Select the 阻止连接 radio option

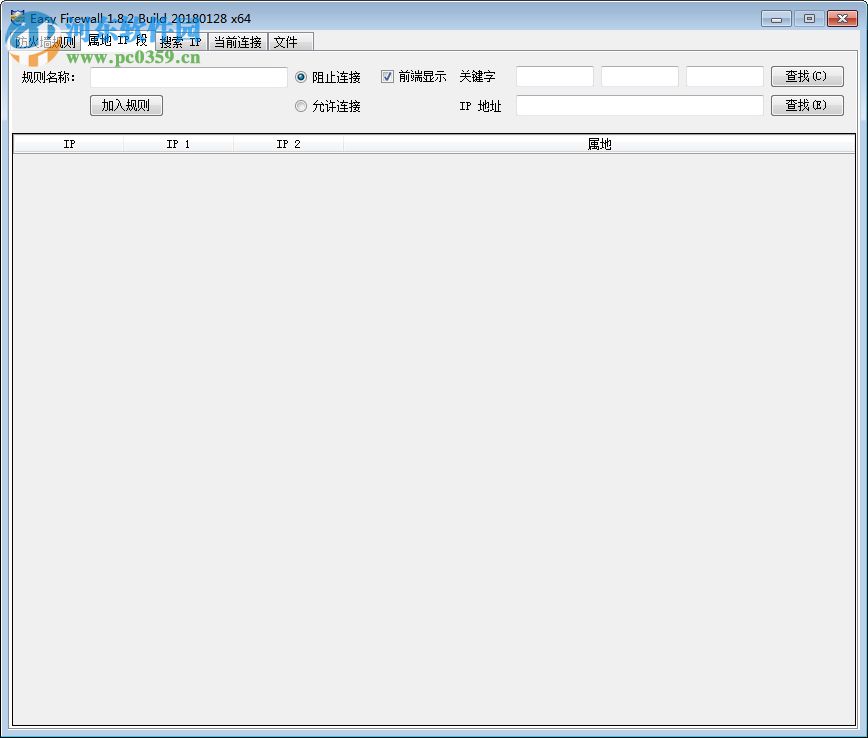click(x=301, y=77)
